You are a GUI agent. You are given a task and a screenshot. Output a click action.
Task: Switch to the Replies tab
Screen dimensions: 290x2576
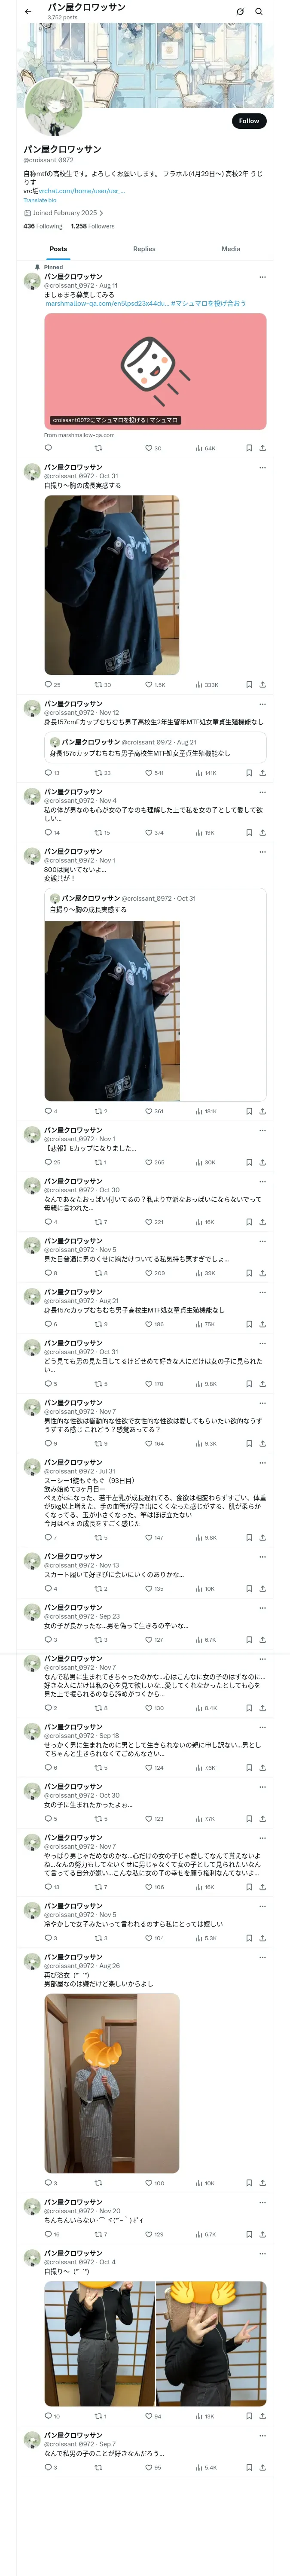point(144,249)
